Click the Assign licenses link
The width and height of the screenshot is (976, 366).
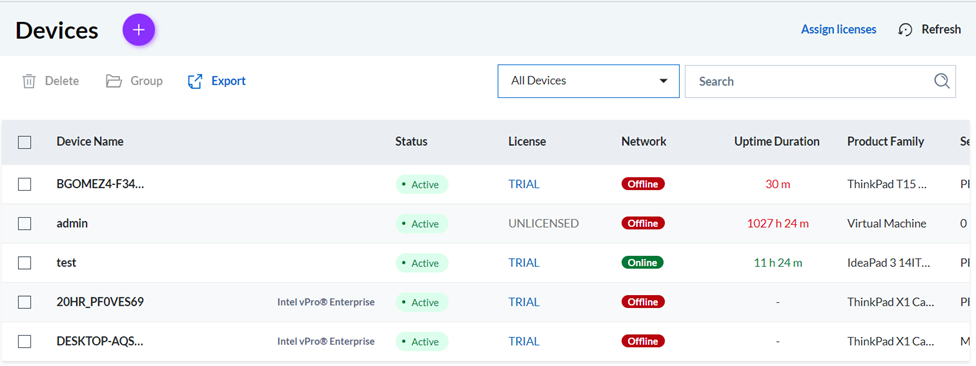(838, 29)
